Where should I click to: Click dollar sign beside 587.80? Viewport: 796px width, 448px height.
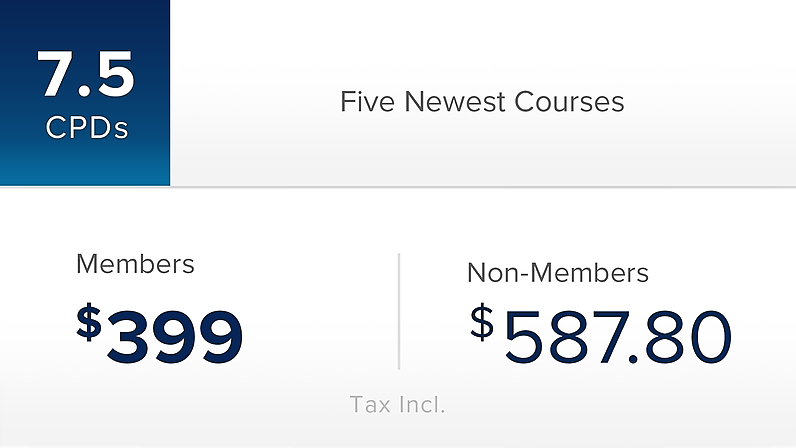pos(482,322)
